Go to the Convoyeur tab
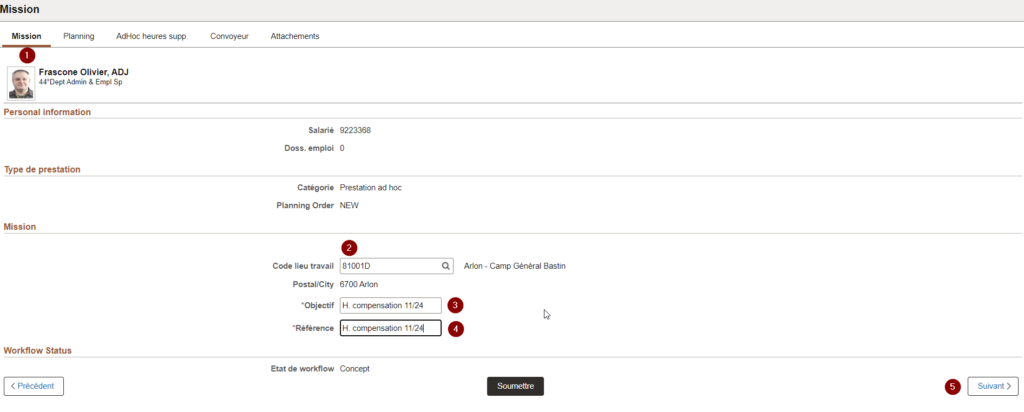Screen dimensions: 1024x412 click(x=229, y=36)
